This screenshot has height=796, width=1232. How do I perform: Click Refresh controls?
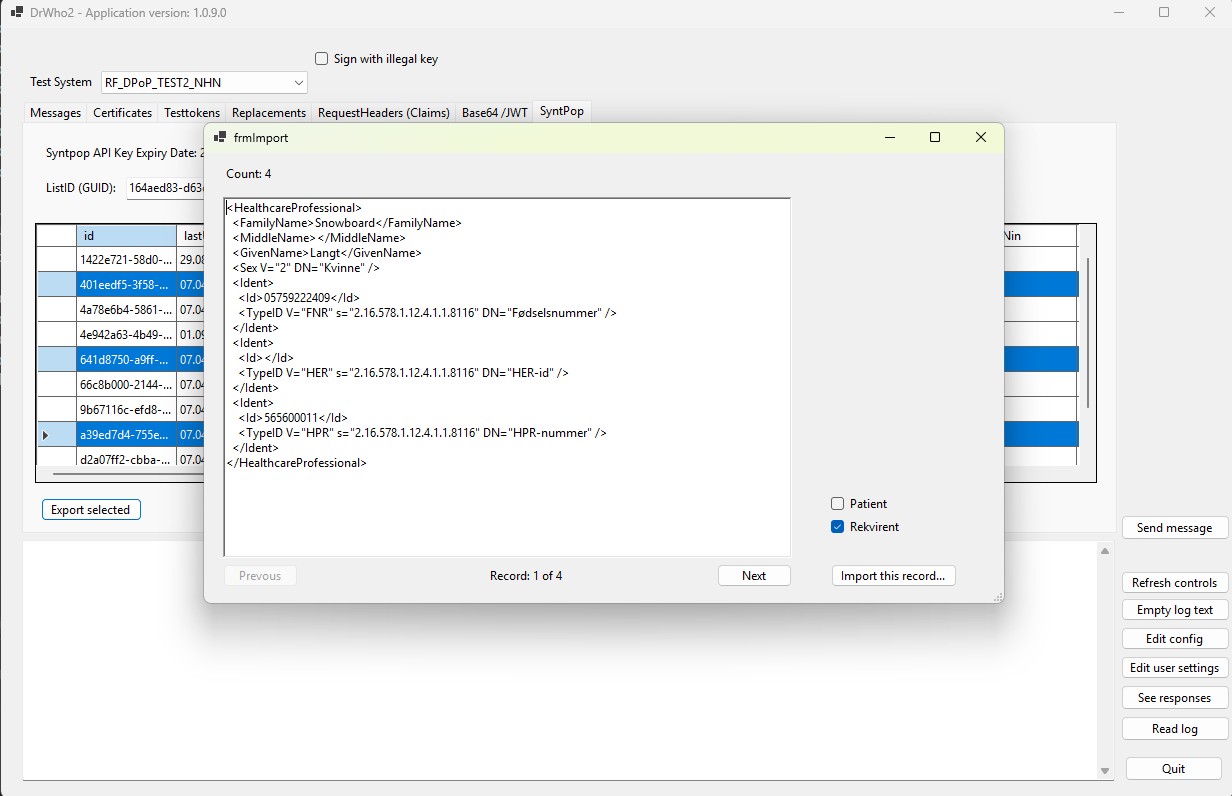point(1174,582)
